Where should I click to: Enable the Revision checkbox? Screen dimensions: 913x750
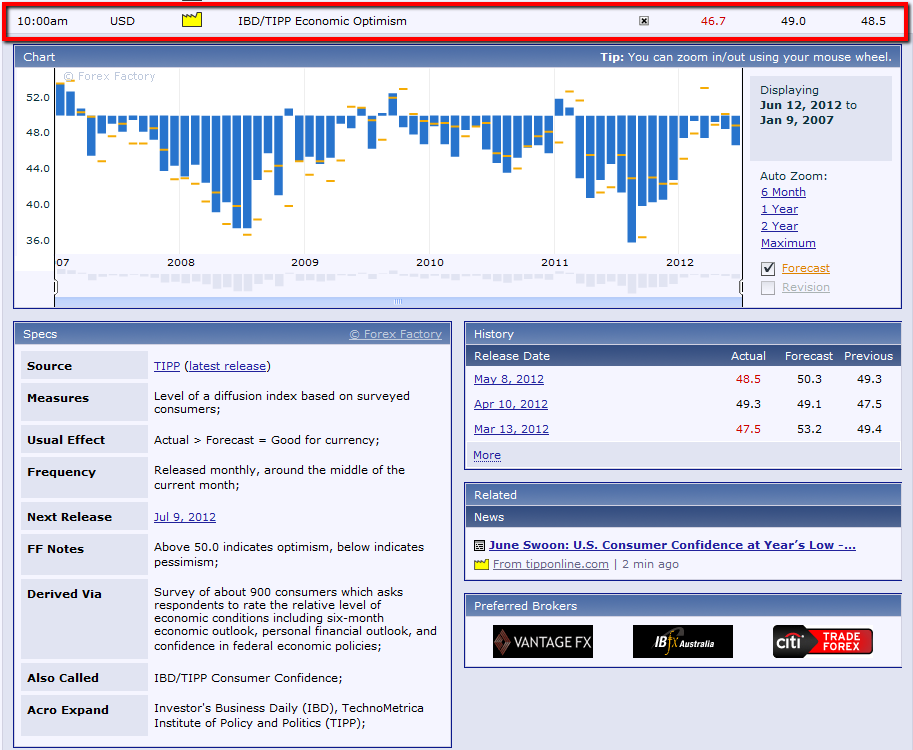tap(768, 288)
